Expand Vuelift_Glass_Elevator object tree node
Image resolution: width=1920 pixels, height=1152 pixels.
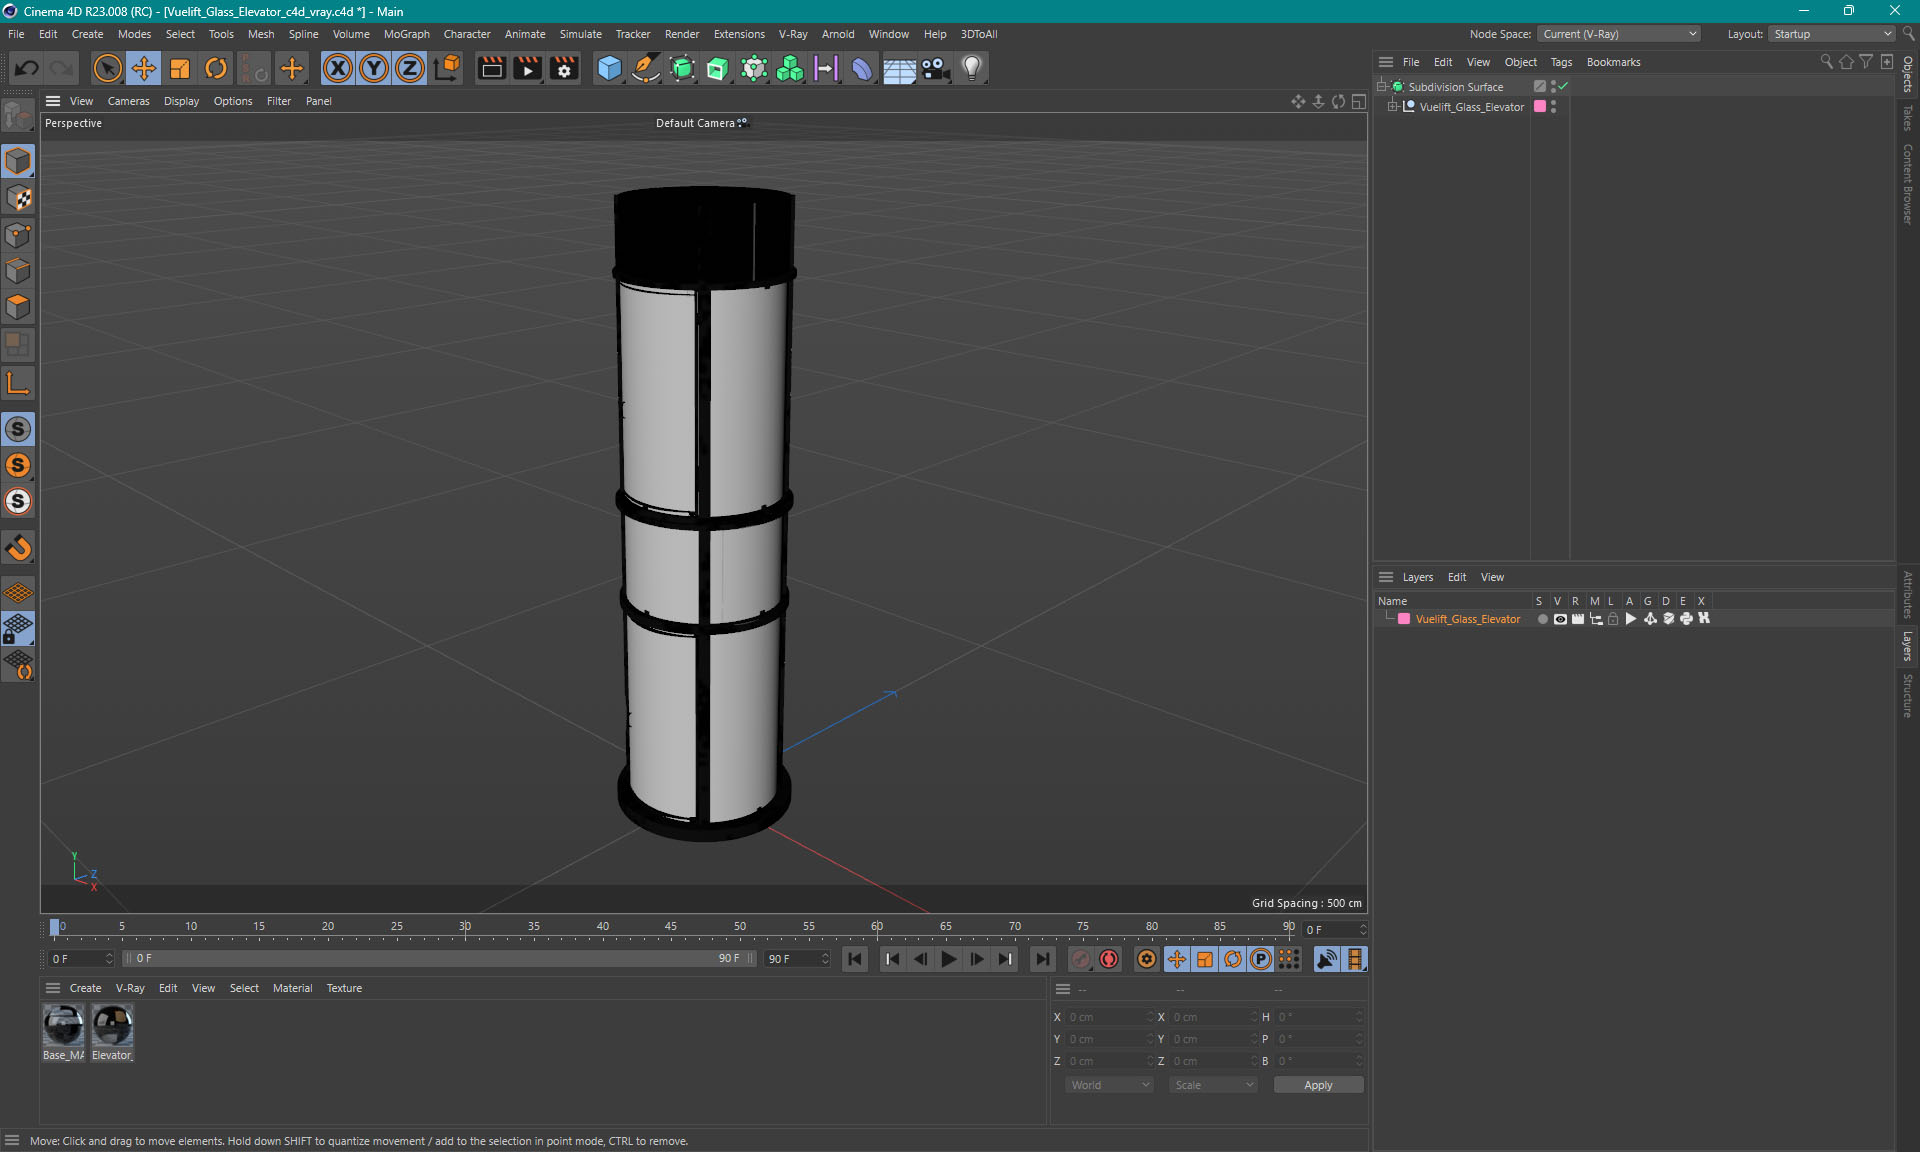tap(1392, 107)
